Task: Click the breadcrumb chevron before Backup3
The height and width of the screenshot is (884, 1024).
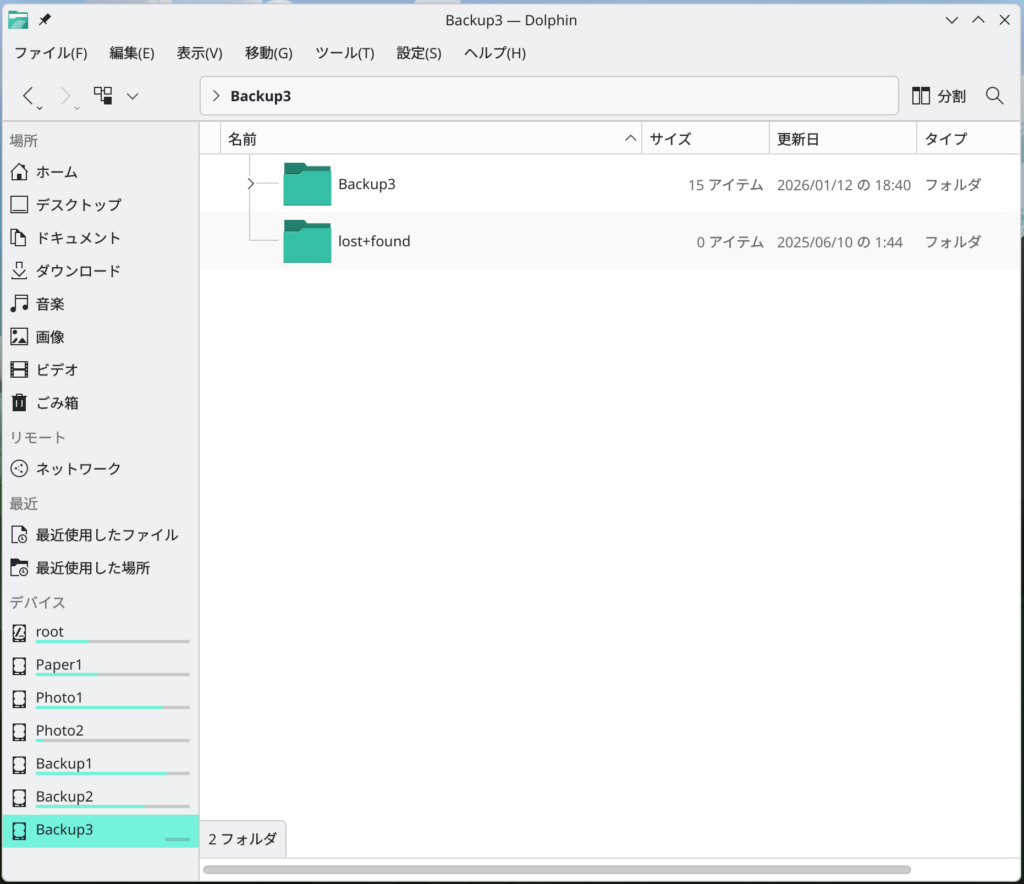Action: point(216,96)
